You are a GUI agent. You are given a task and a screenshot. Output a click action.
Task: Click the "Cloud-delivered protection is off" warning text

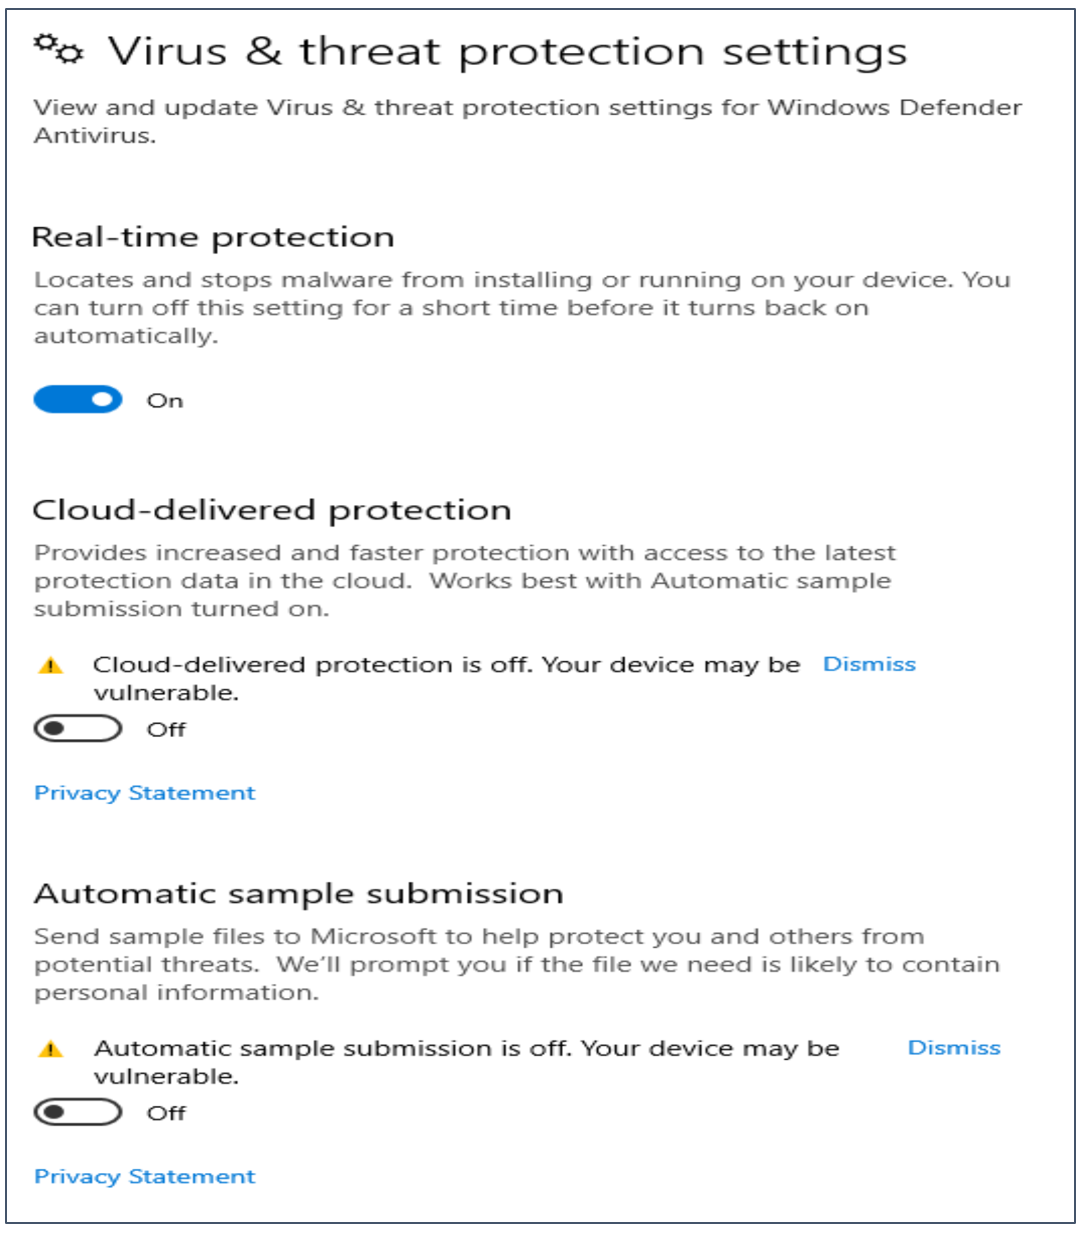tap(446, 665)
